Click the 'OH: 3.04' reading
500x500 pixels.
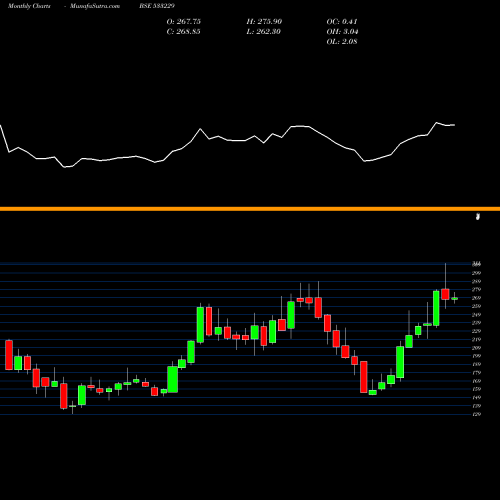pyautogui.click(x=342, y=32)
